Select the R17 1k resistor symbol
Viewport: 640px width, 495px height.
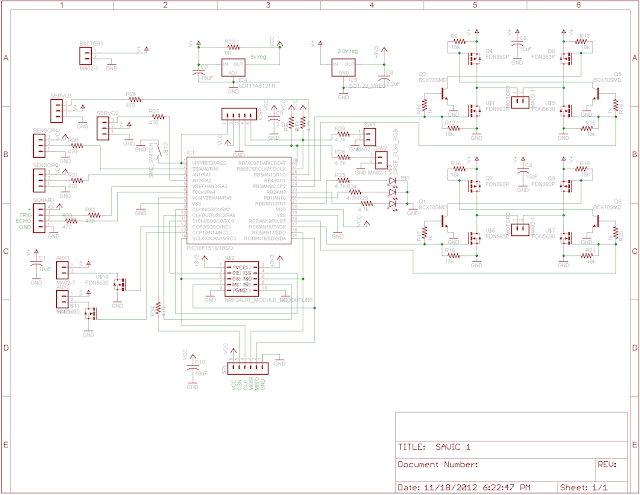(424, 232)
